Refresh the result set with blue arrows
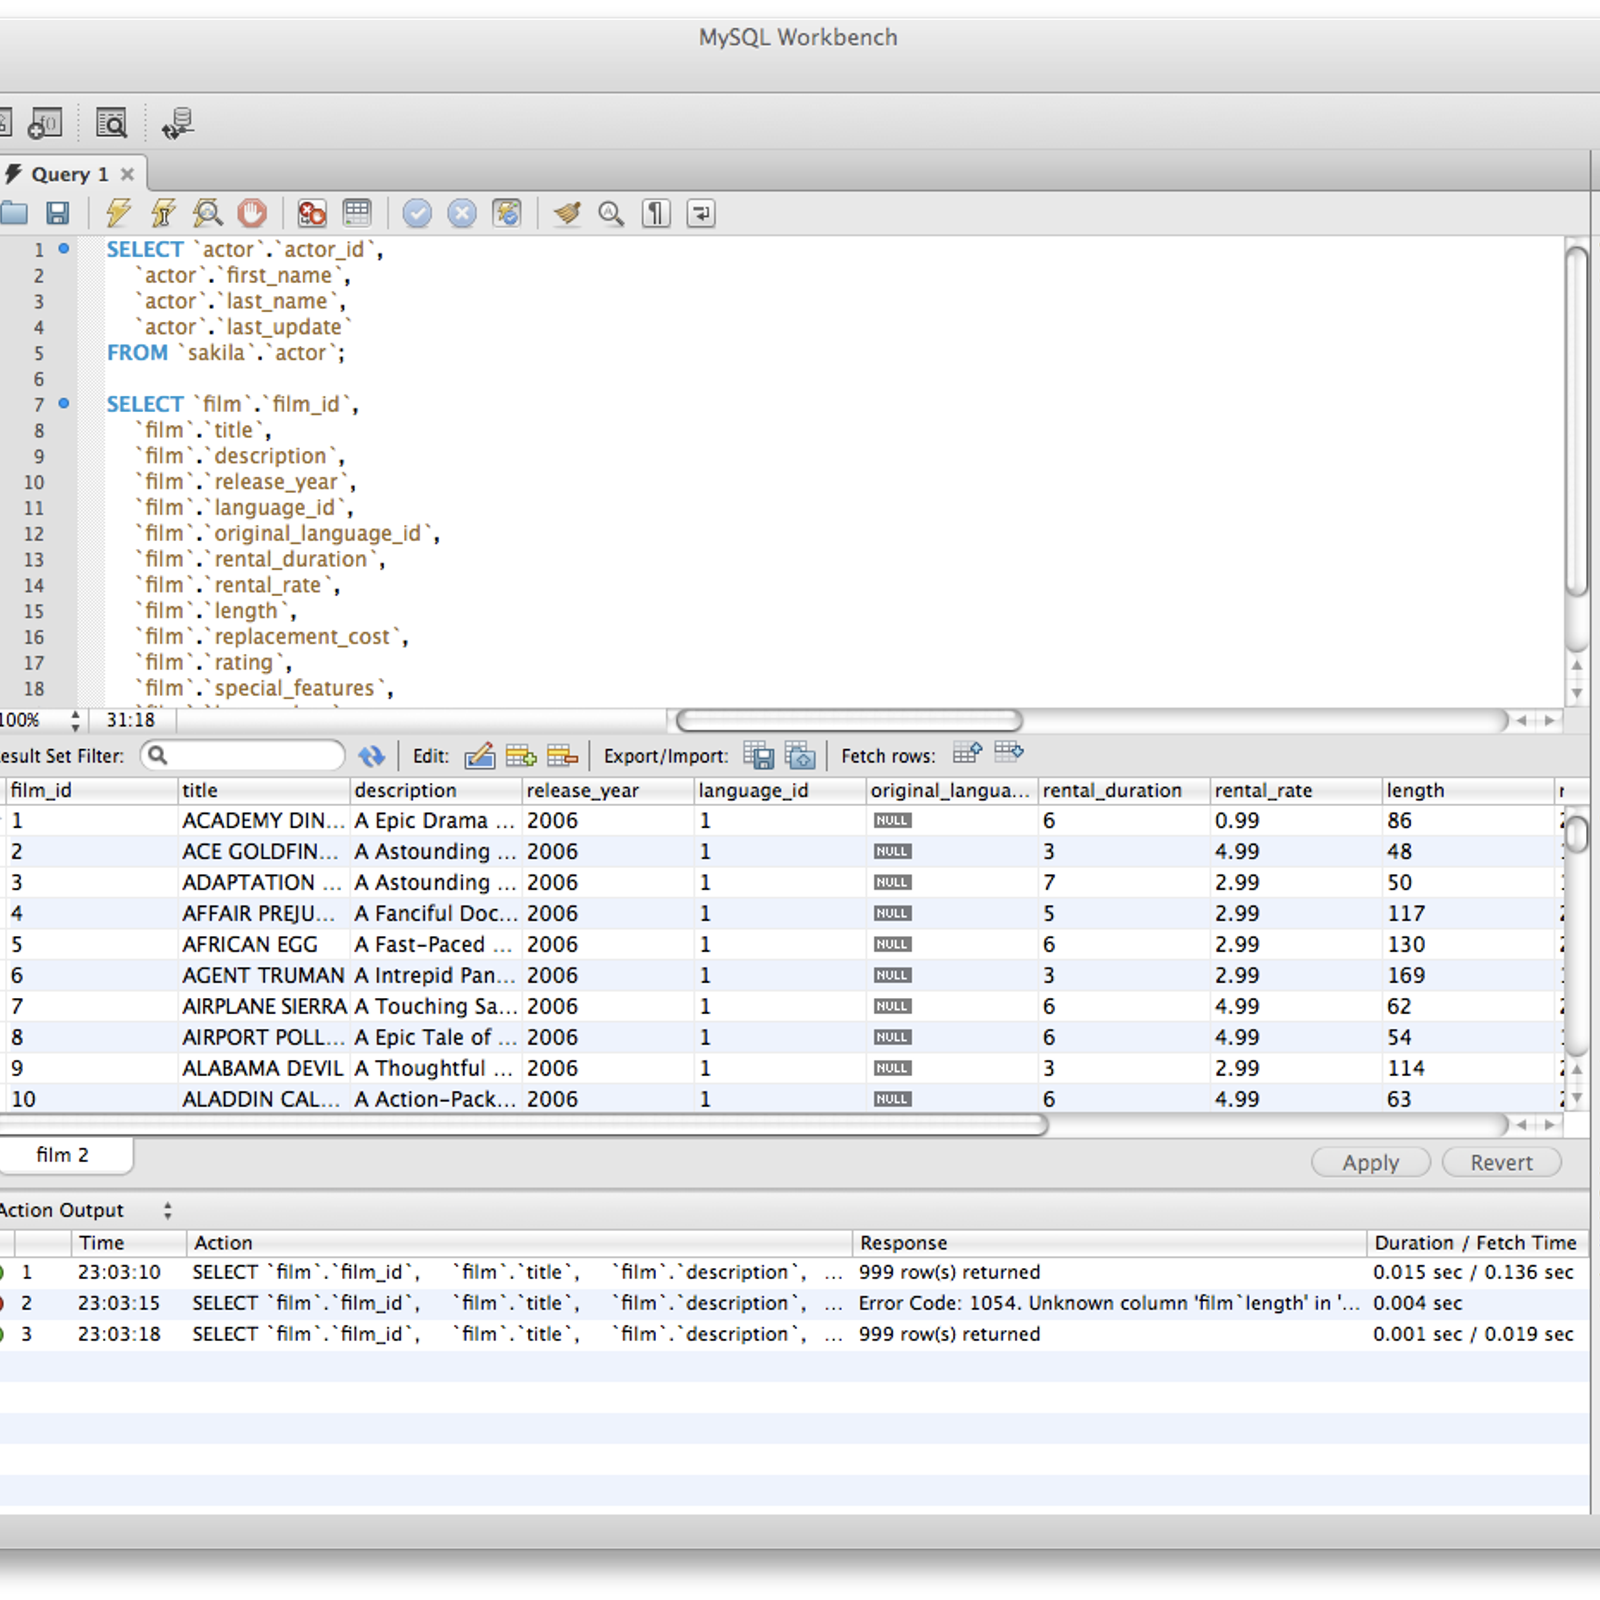 click(x=372, y=756)
